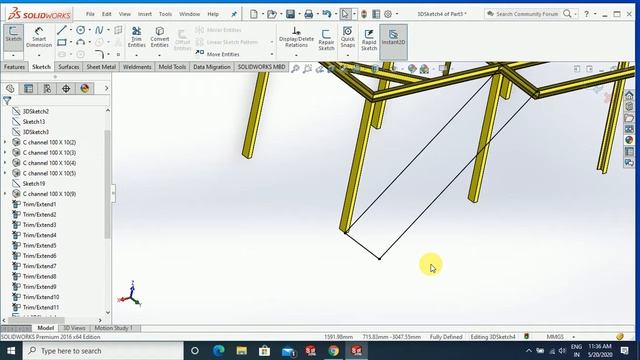Click the Rebuild traffic light icon

click(364, 14)
